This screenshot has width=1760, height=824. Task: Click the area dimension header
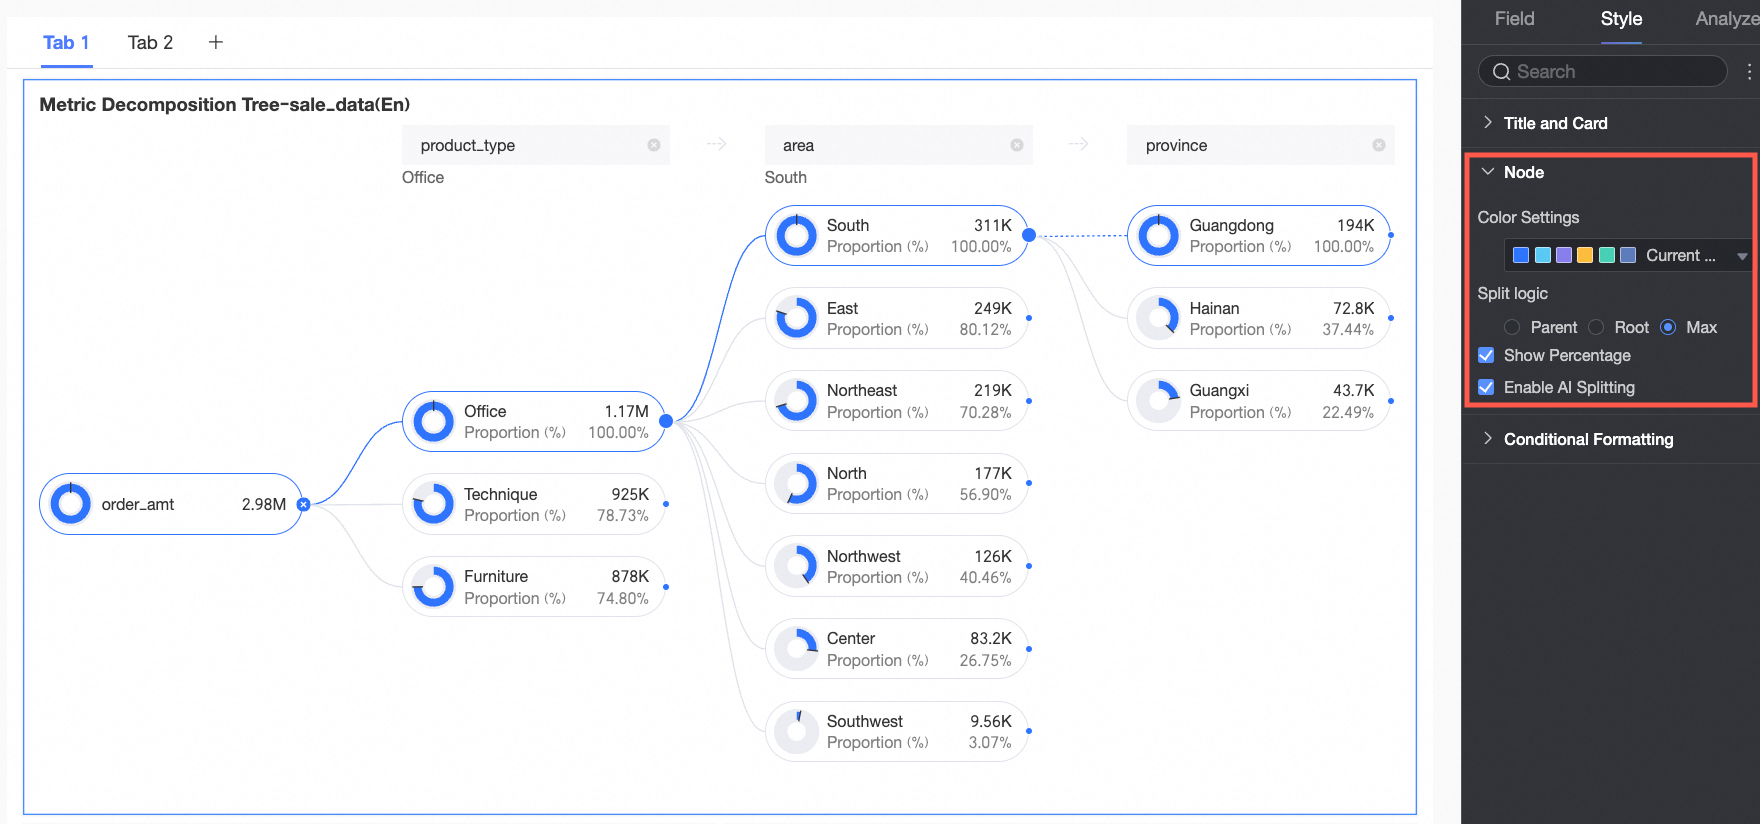point(898,145)
